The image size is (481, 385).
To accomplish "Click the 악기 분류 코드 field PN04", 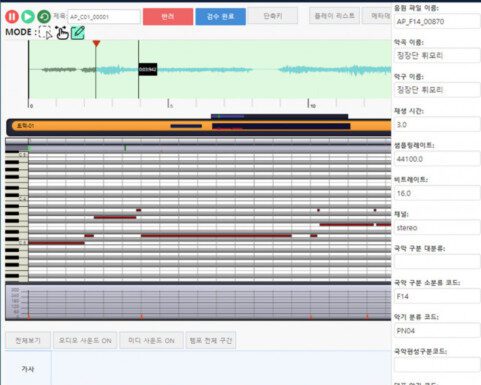I will (437, 331).
